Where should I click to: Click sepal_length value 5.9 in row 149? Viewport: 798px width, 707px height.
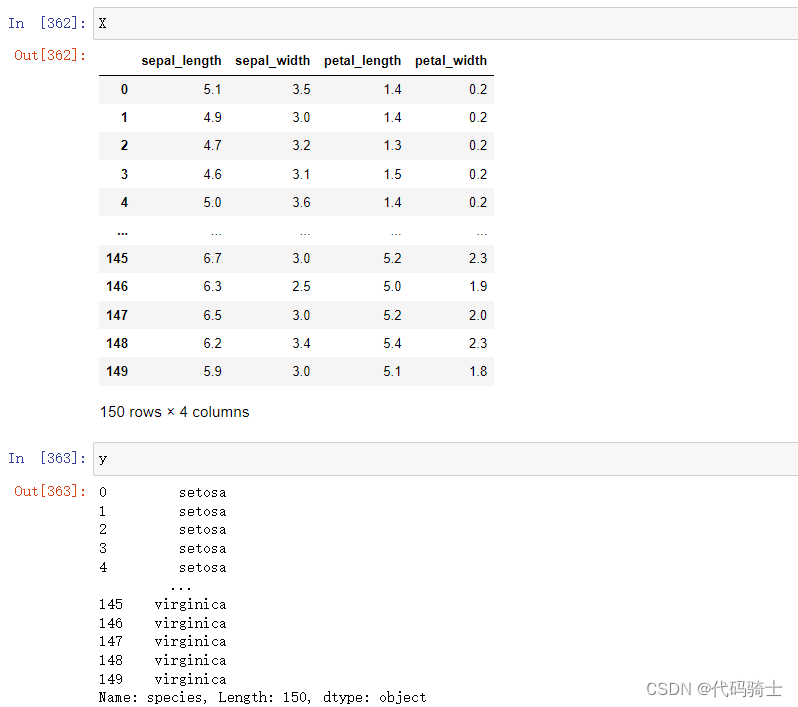pos(212,372)
